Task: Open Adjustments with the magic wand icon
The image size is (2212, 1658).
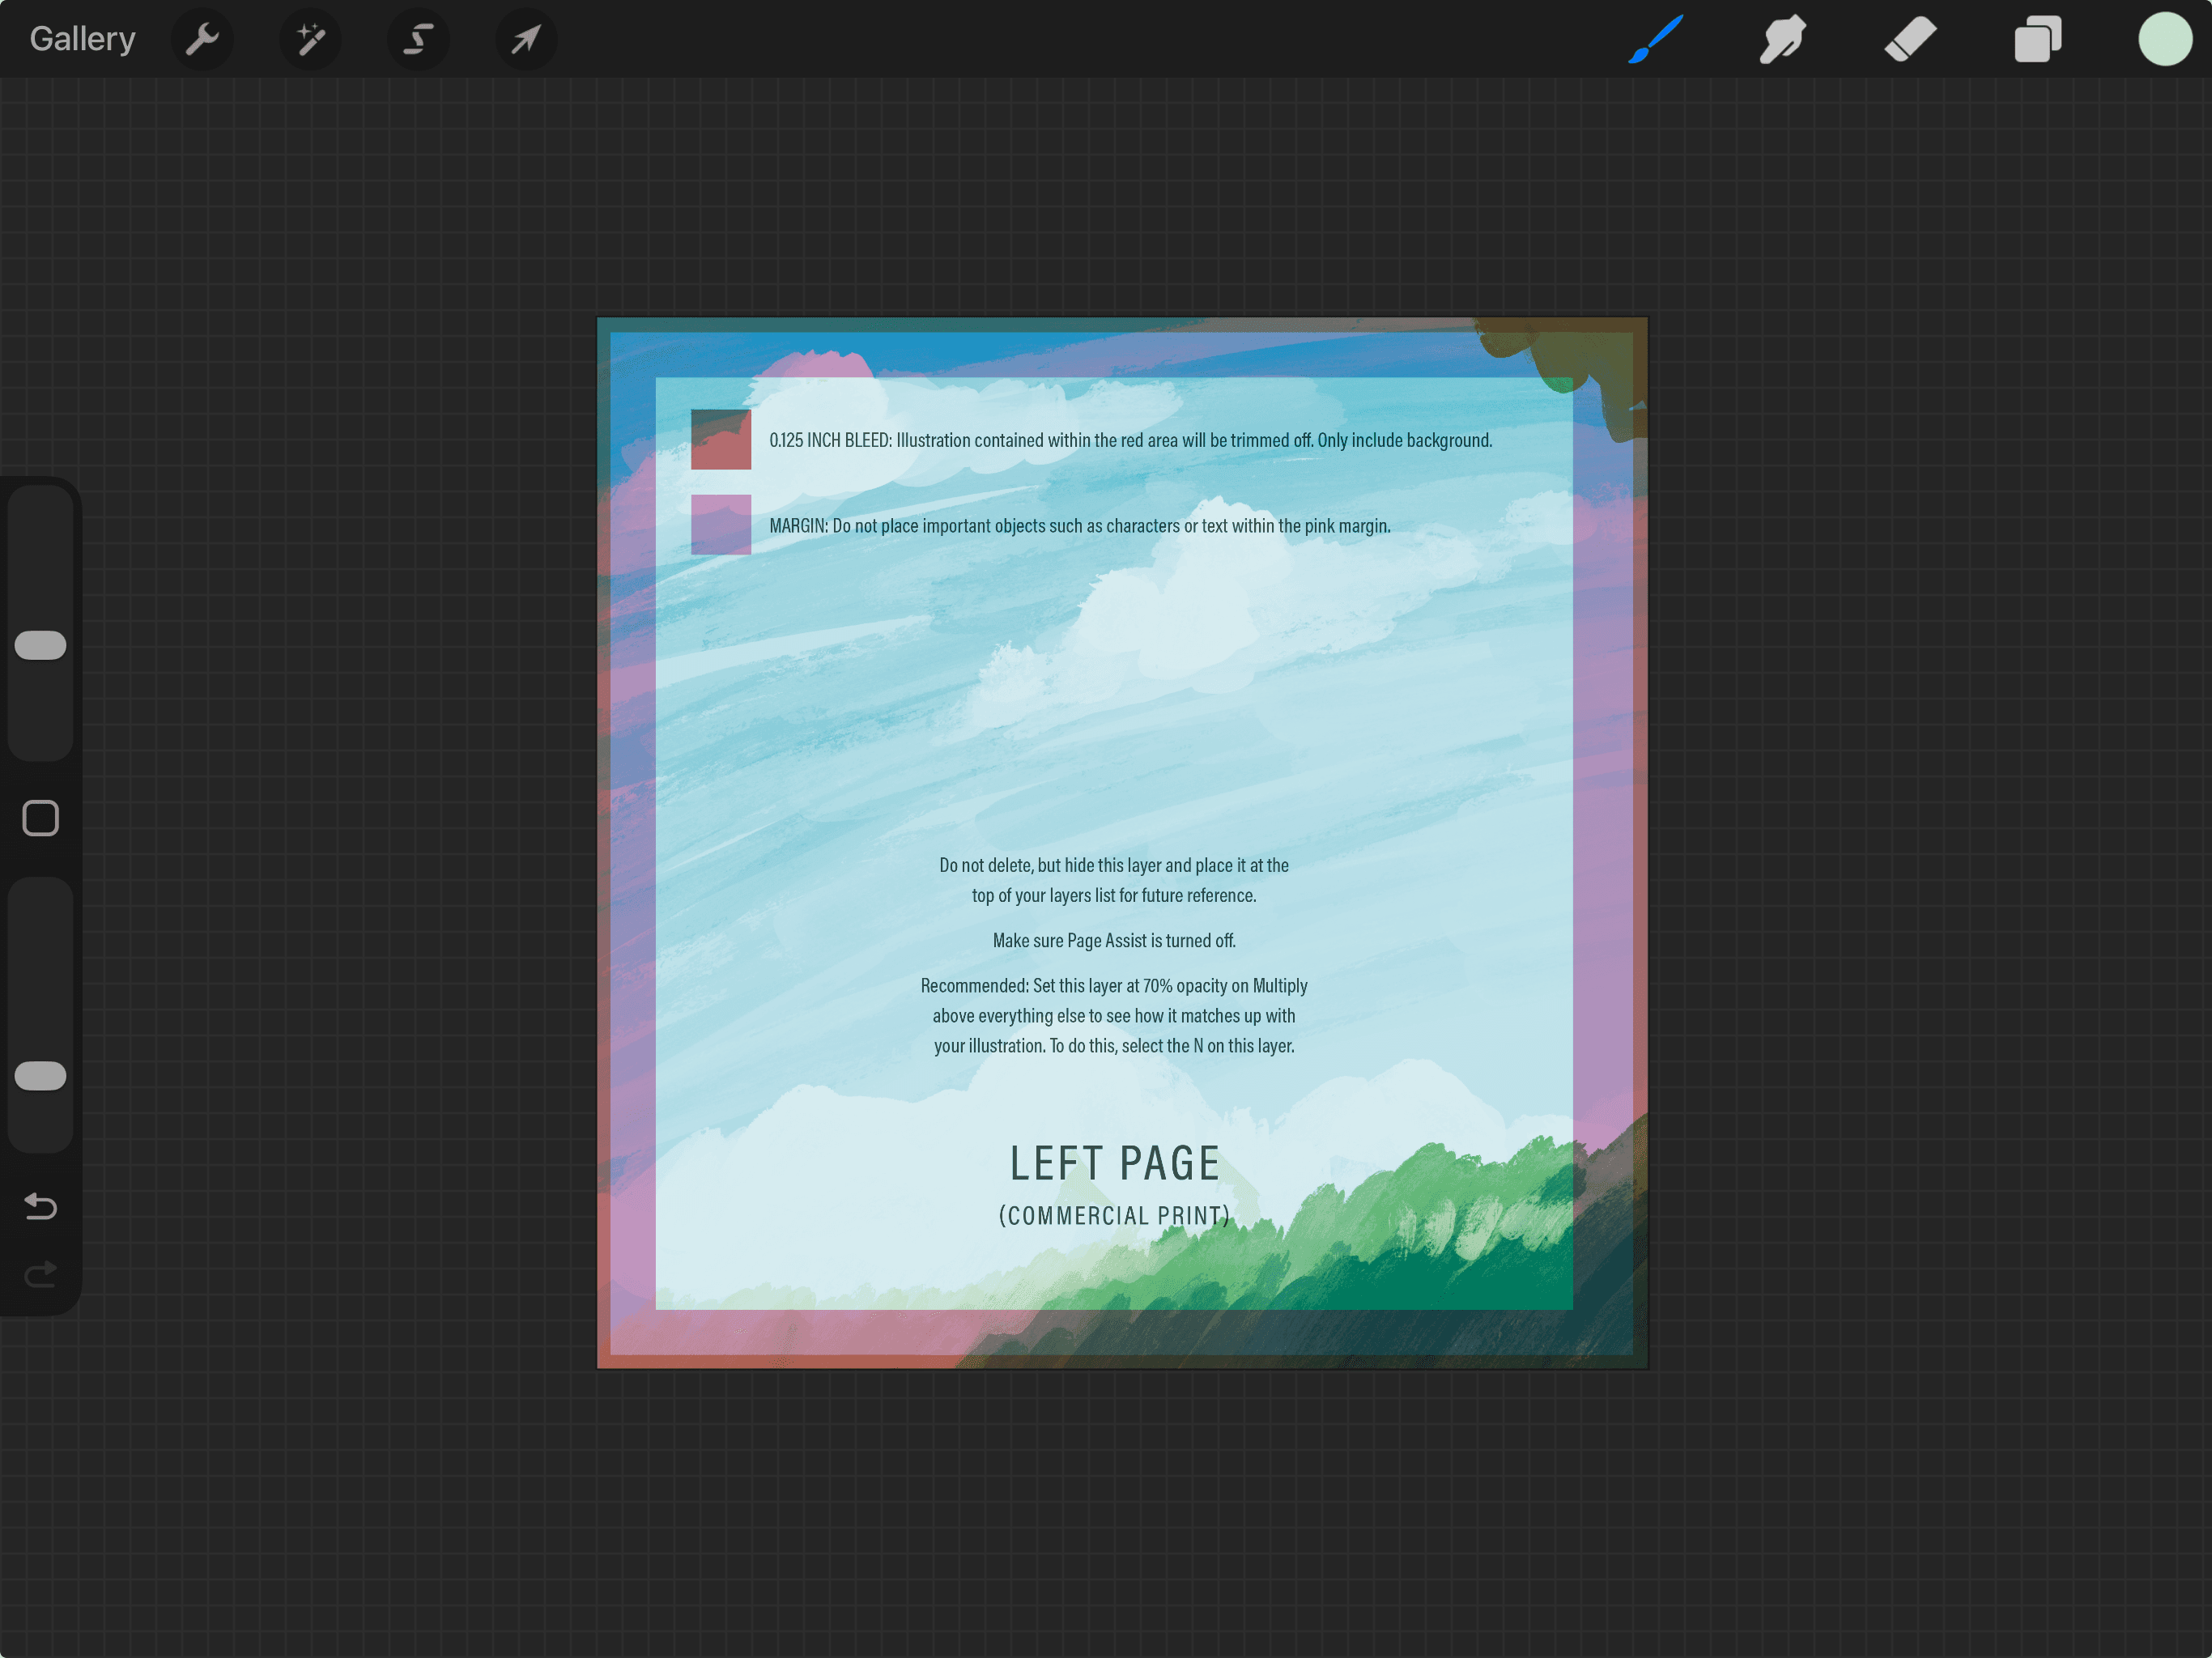Action: pyautogui.click(x=311, y=39)
